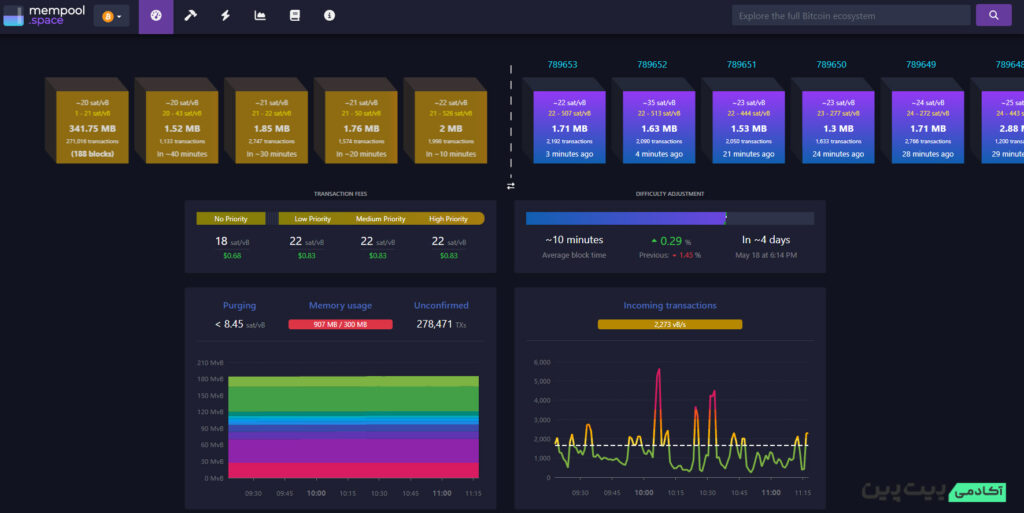Click the DIFFICULTY ADJUSTMENT section title
Image resolution: width=1024 pixels, height=513 pixels.
(x=669, y=194)
